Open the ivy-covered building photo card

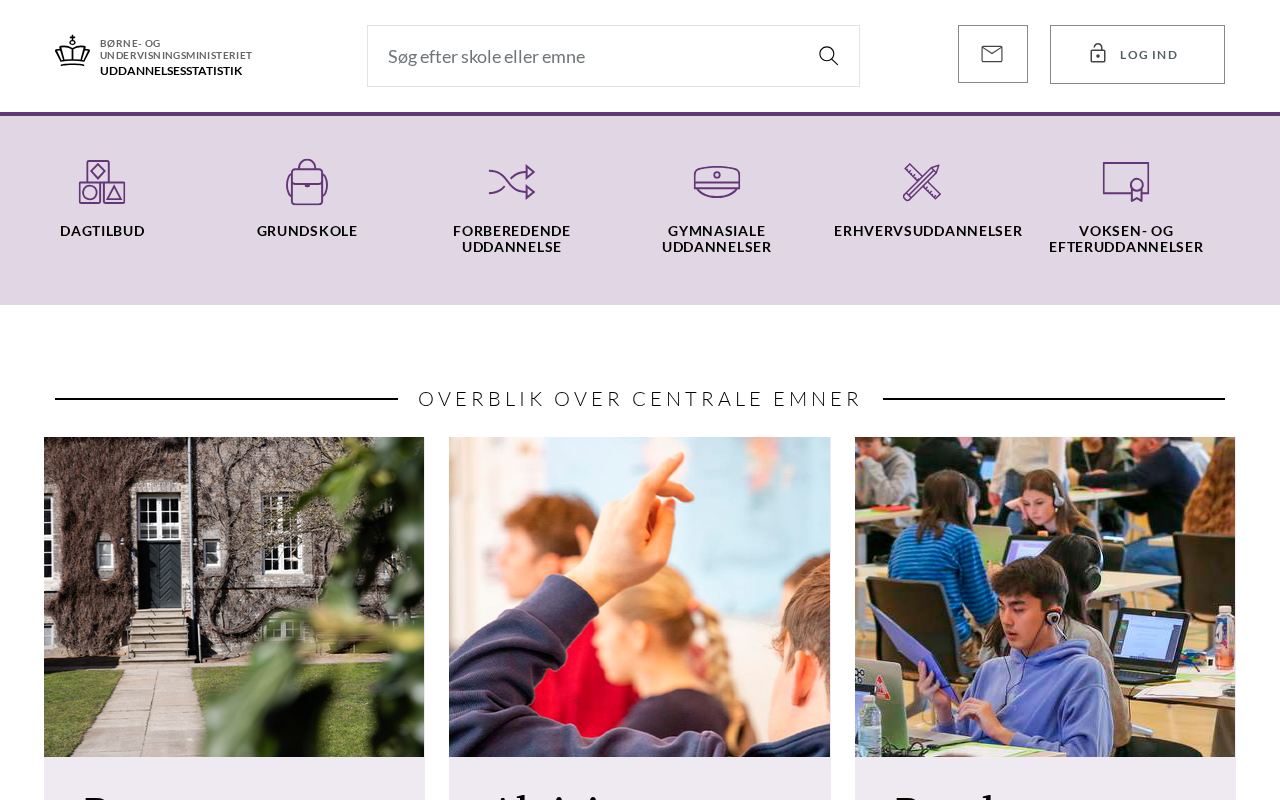(234, 597)
